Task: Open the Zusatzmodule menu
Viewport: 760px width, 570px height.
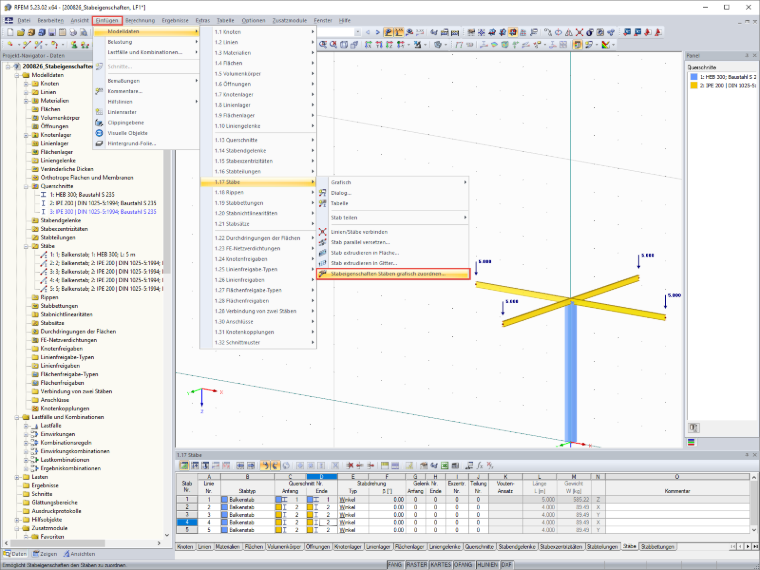Action: [289, 20]
